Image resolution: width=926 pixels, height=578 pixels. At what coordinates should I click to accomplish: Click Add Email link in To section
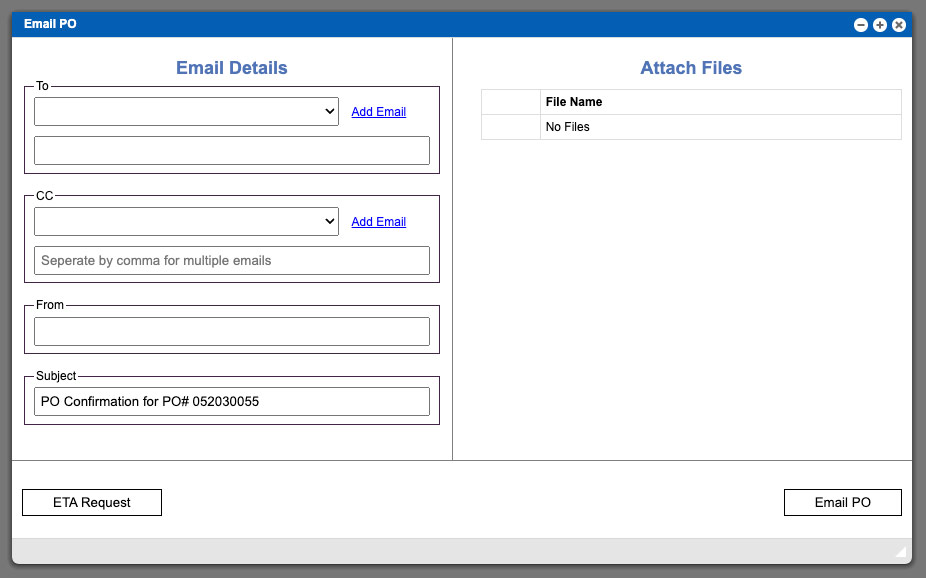(379, 112)
